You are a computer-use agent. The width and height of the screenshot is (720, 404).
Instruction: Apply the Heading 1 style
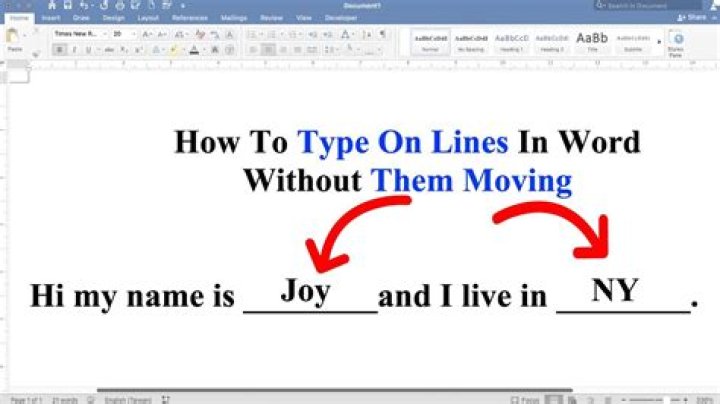pos(514,40)
